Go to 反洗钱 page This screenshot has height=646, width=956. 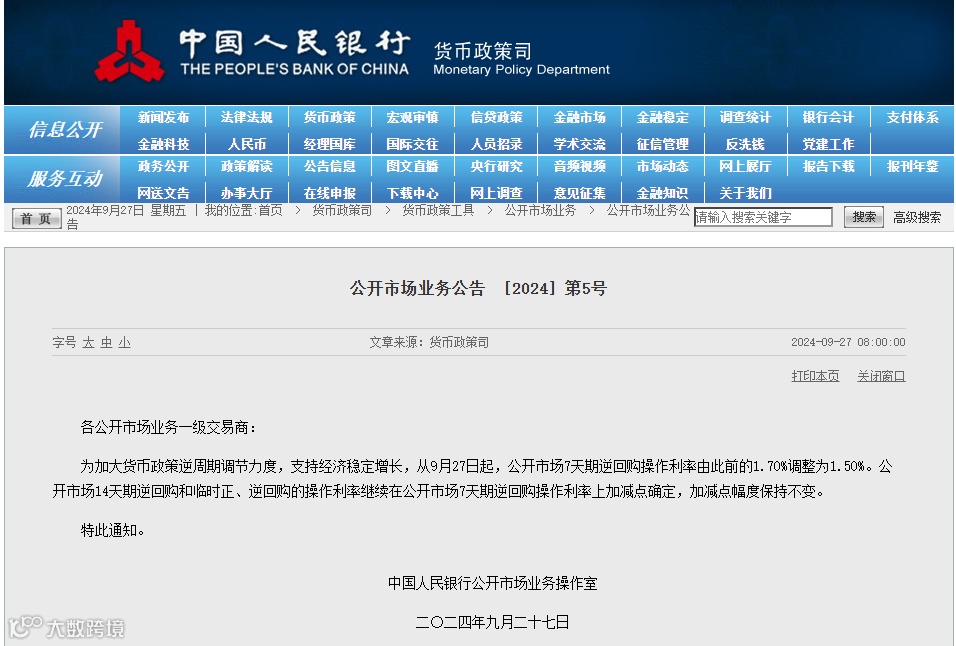tap(745, 144)
